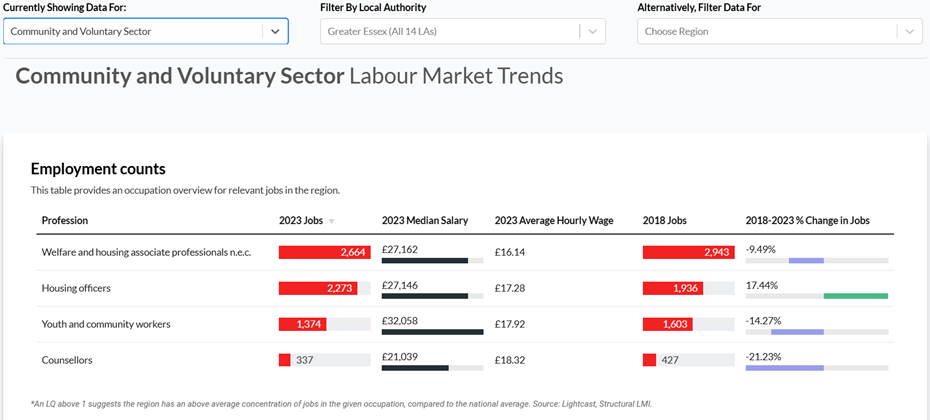Click the 2023 Average Hourly Wage header
The width and height of the screenshot is (930, 420).
pyautogui.click(x=553, y=220)
